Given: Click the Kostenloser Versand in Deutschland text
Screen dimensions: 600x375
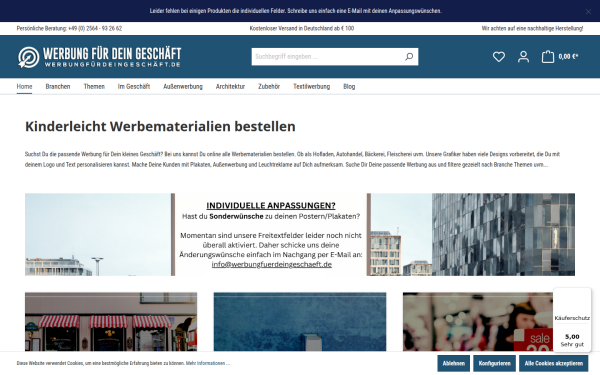Looking at the screenshot, I should [x=302, y=28].
